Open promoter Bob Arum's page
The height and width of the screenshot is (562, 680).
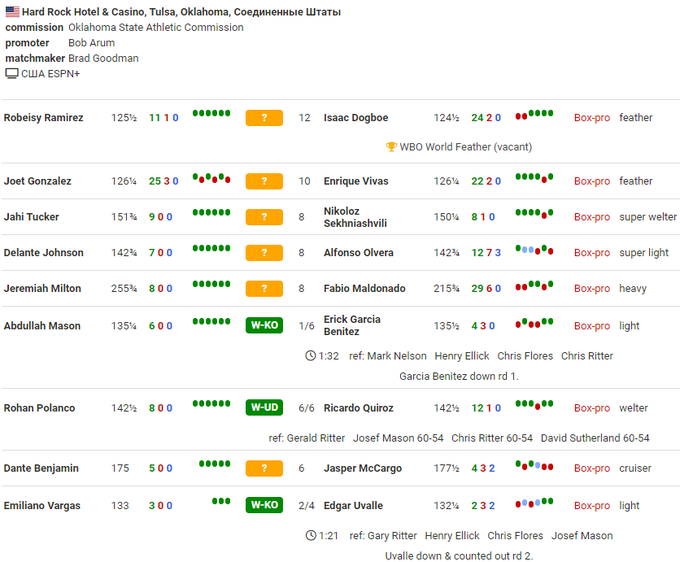[x=91, y=43]
